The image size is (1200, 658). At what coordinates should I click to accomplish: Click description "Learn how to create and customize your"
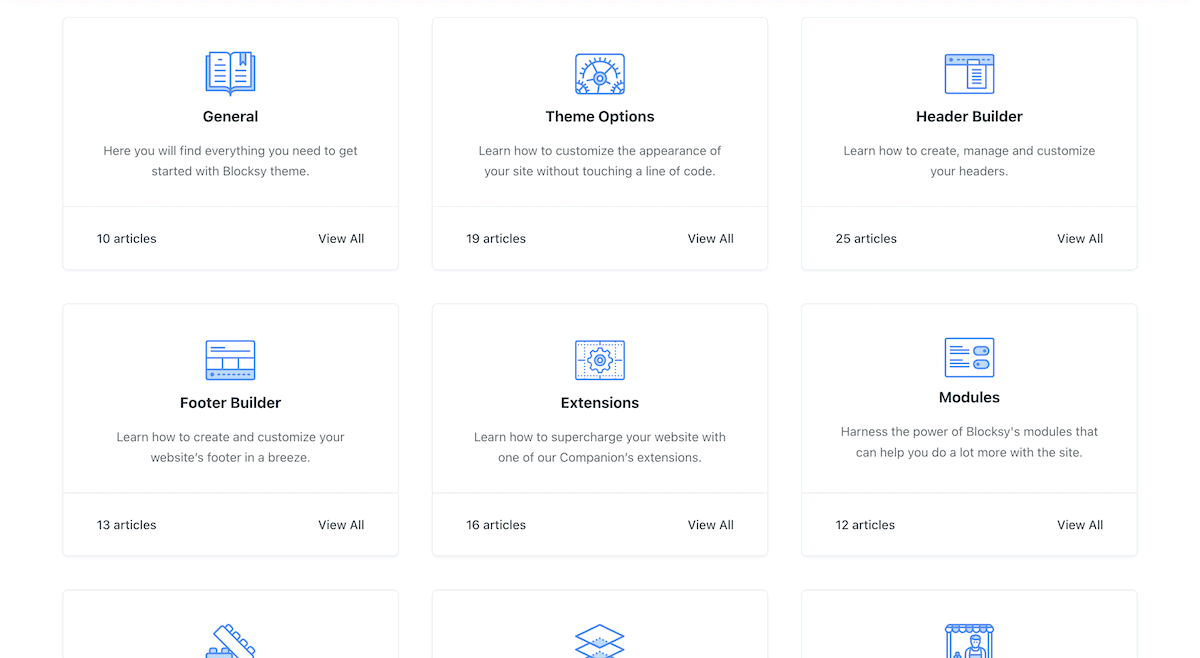(x=230, y=447)
